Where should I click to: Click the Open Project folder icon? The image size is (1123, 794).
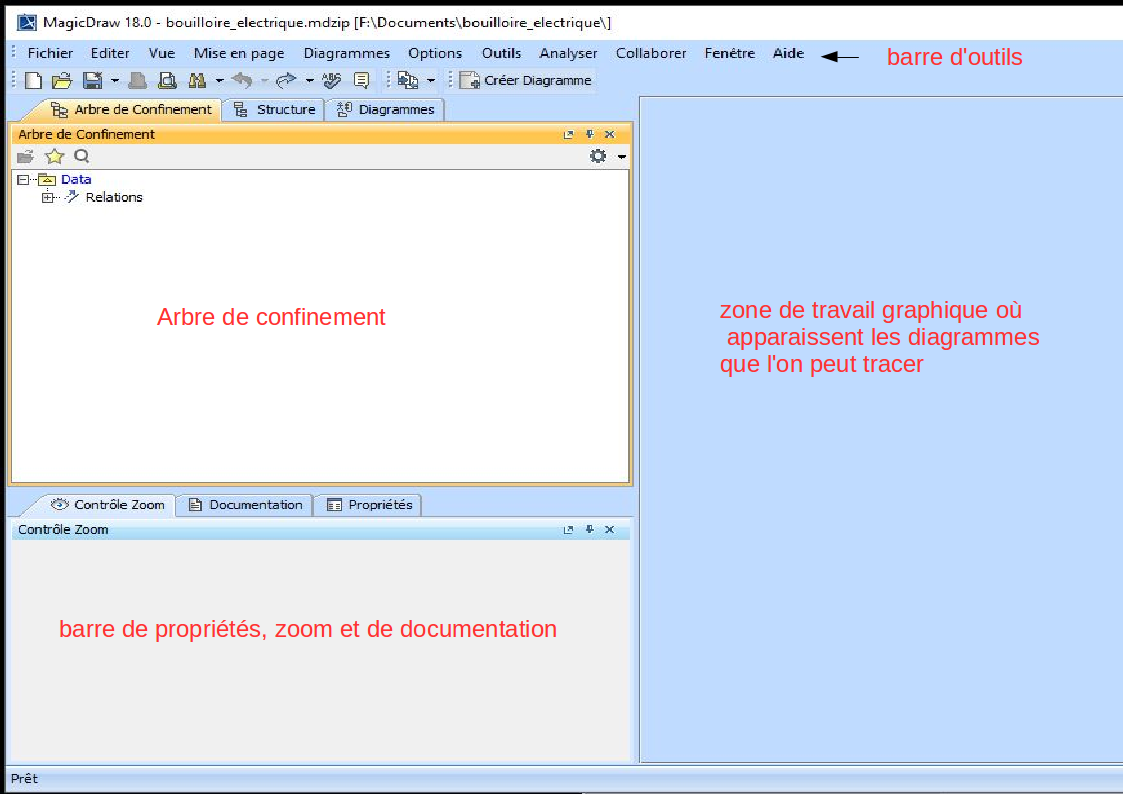61,81
